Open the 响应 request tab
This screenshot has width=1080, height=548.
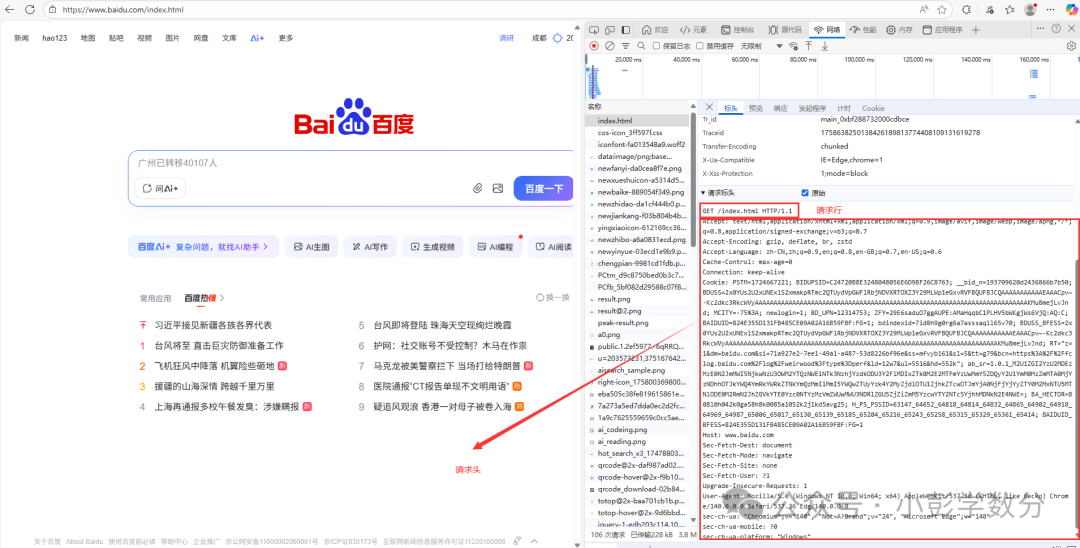pos(780,108)
